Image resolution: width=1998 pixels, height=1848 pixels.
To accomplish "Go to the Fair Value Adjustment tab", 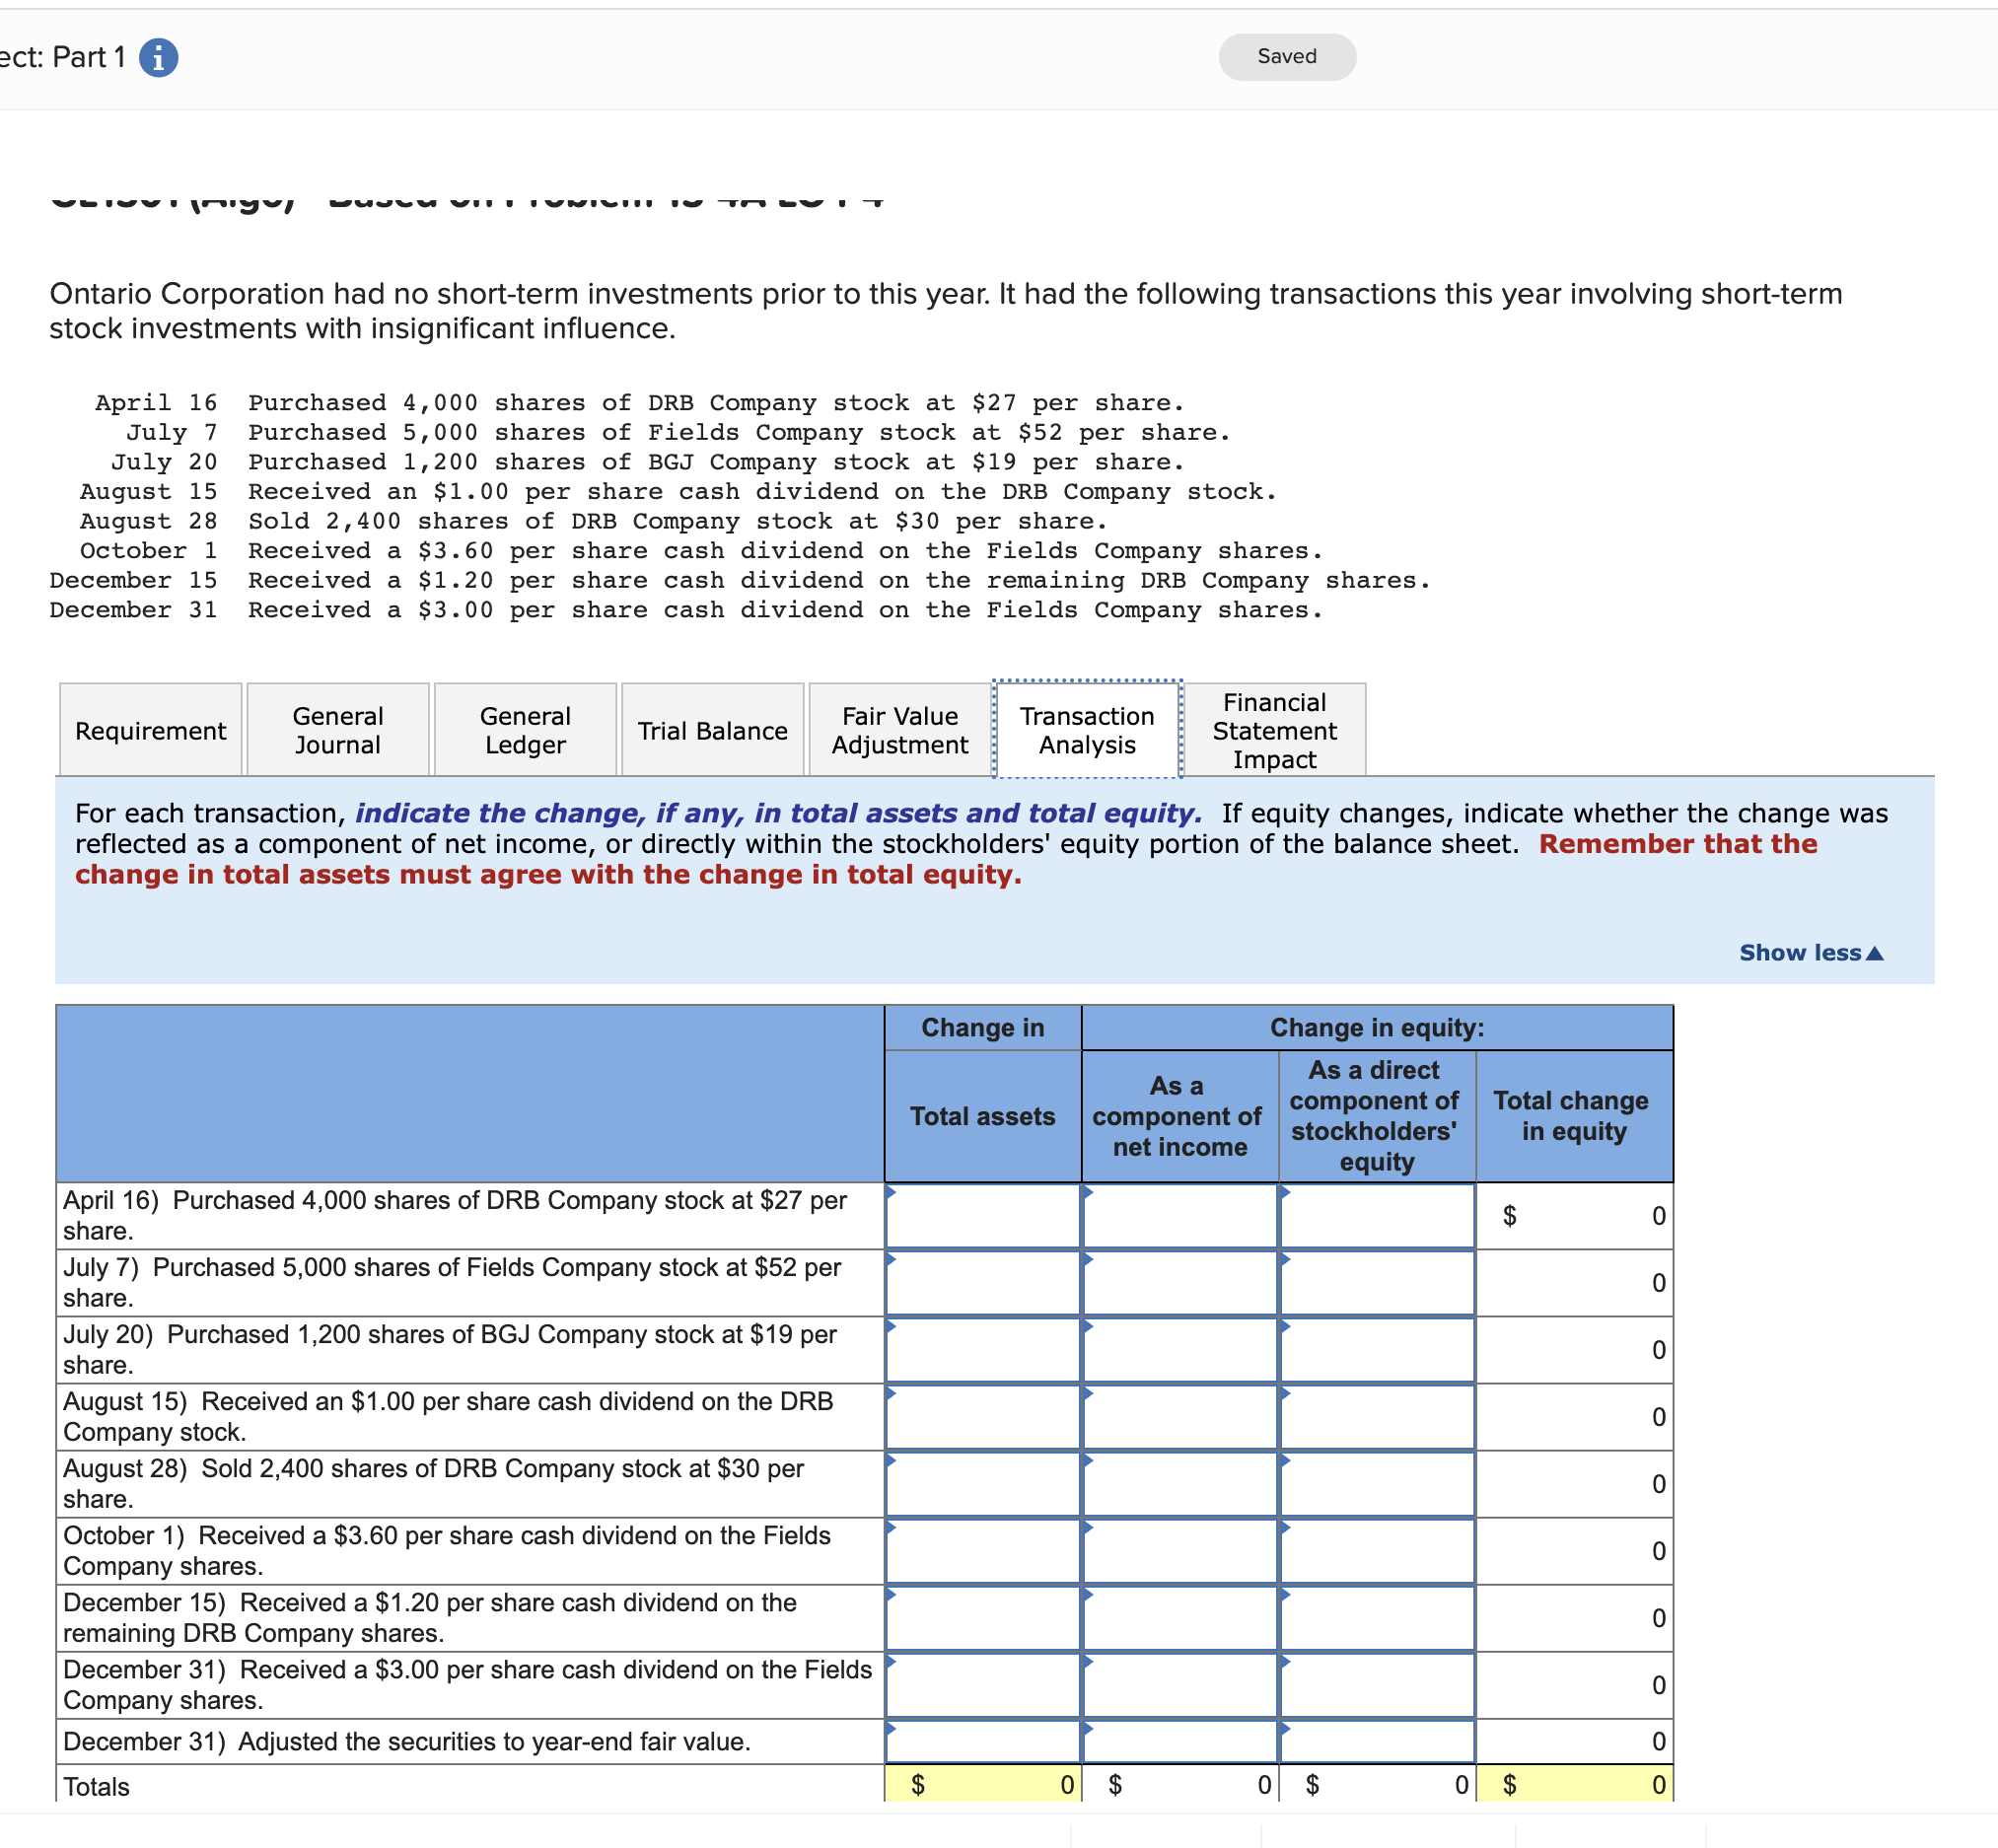I will click(x=899, y=731).
